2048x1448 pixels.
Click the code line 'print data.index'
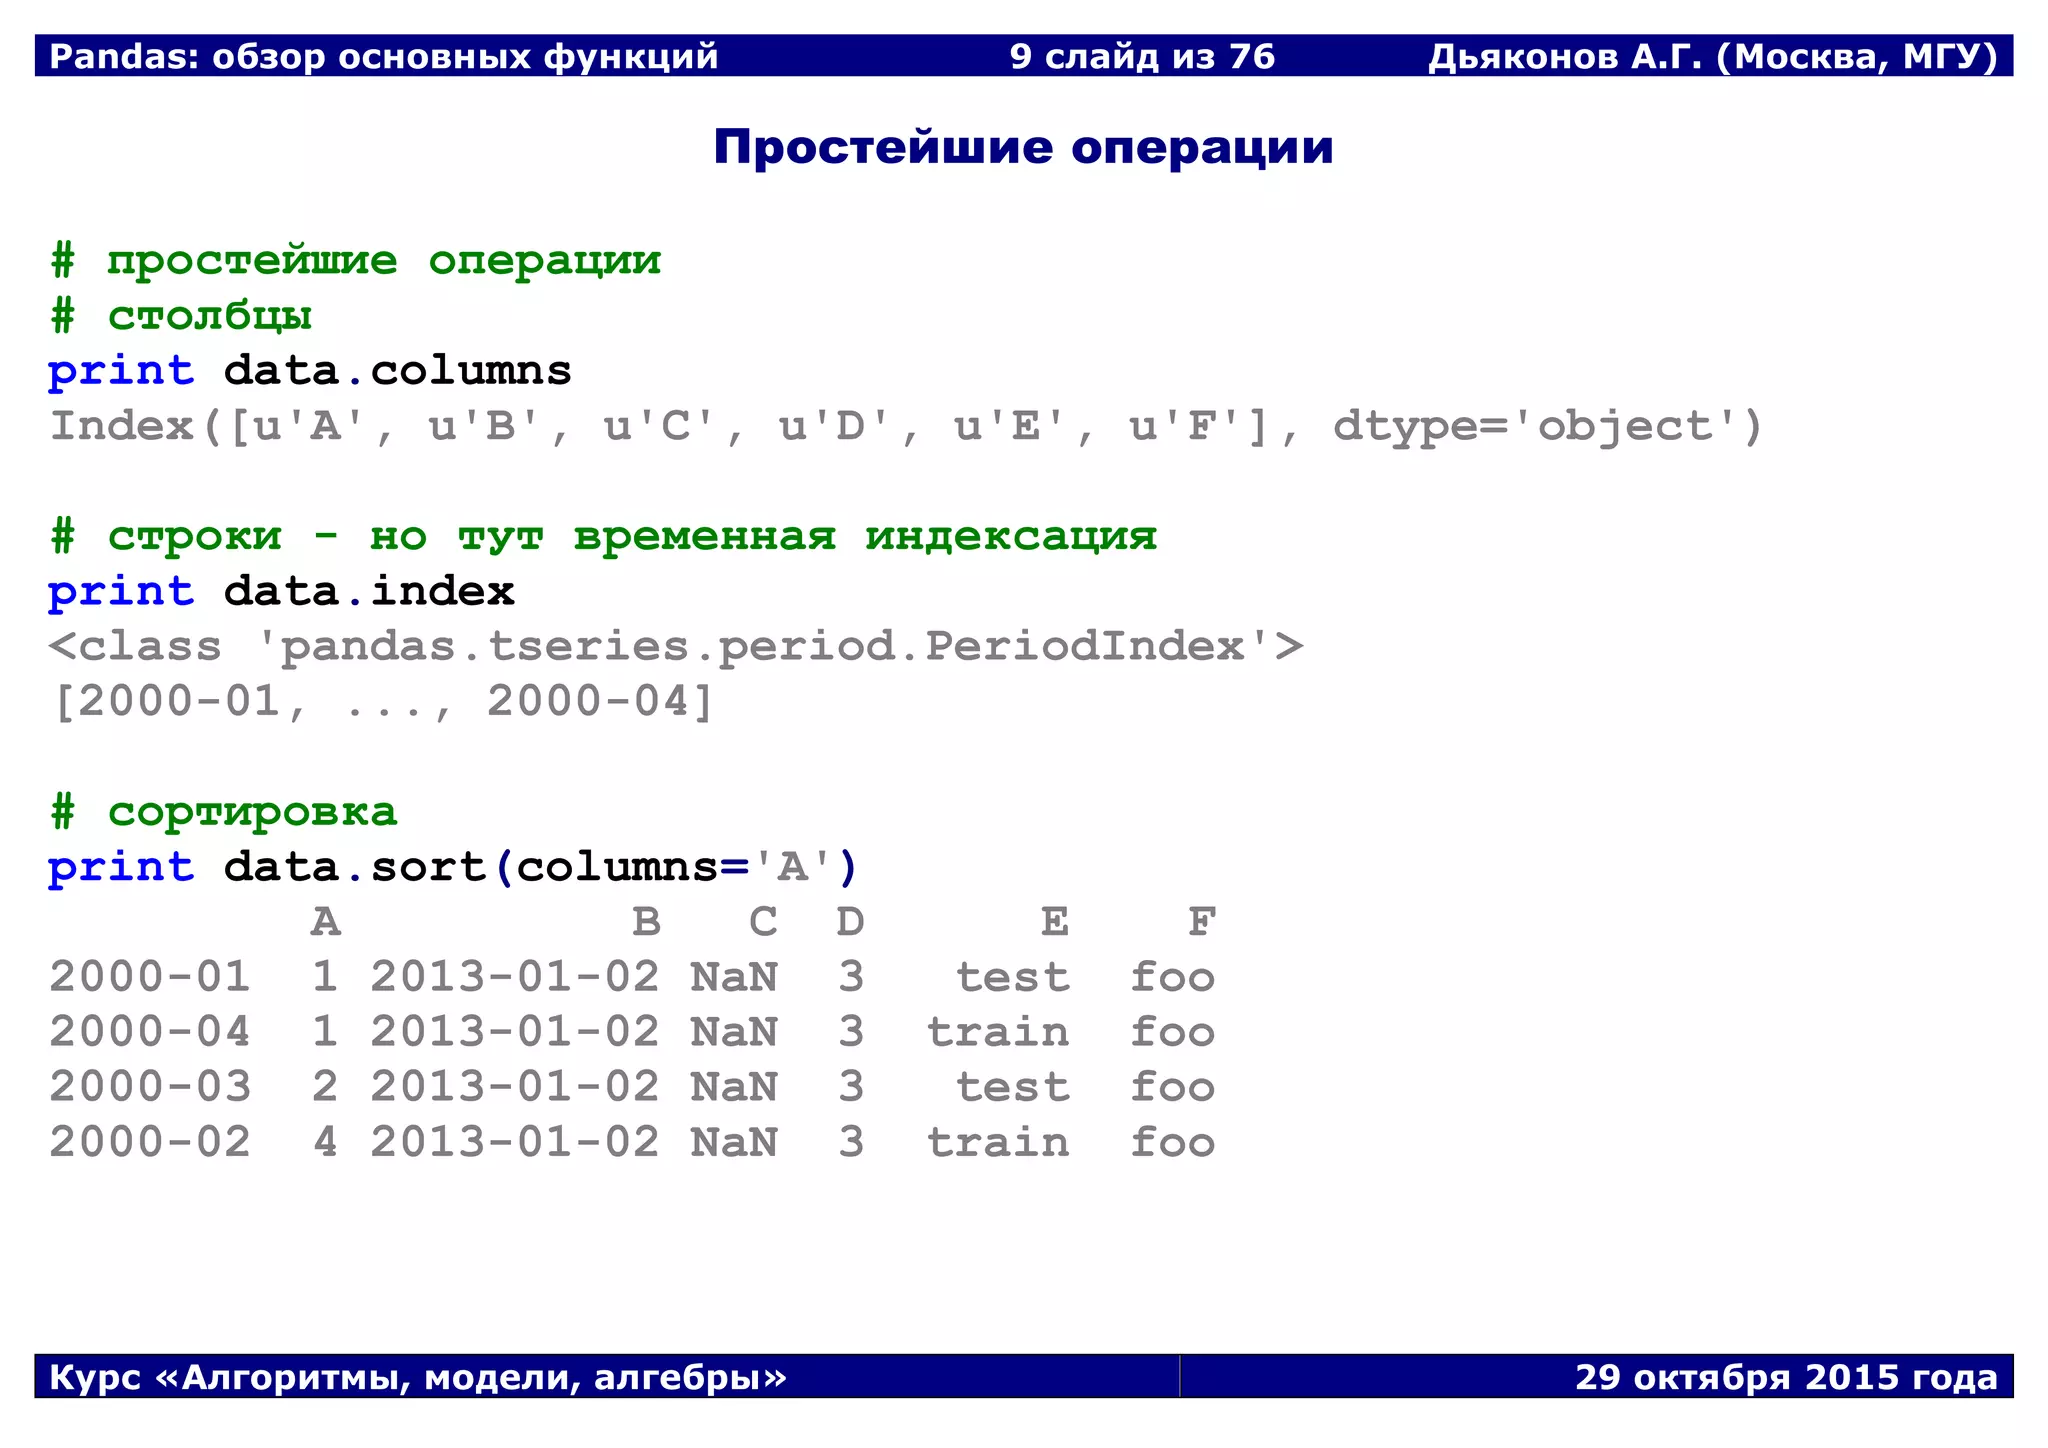(281, 592)
